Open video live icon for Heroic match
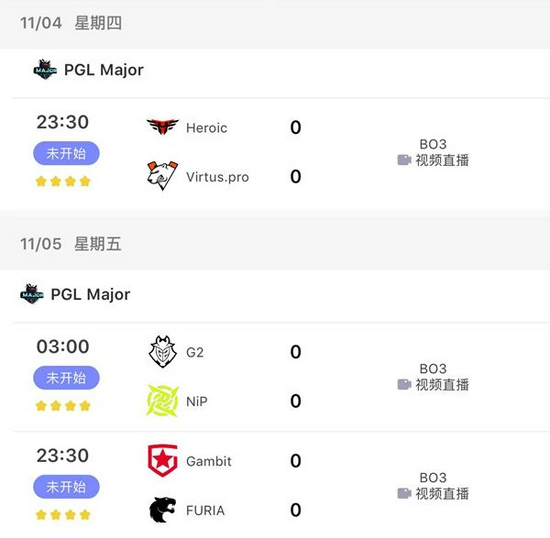 [x=404, y=160]
